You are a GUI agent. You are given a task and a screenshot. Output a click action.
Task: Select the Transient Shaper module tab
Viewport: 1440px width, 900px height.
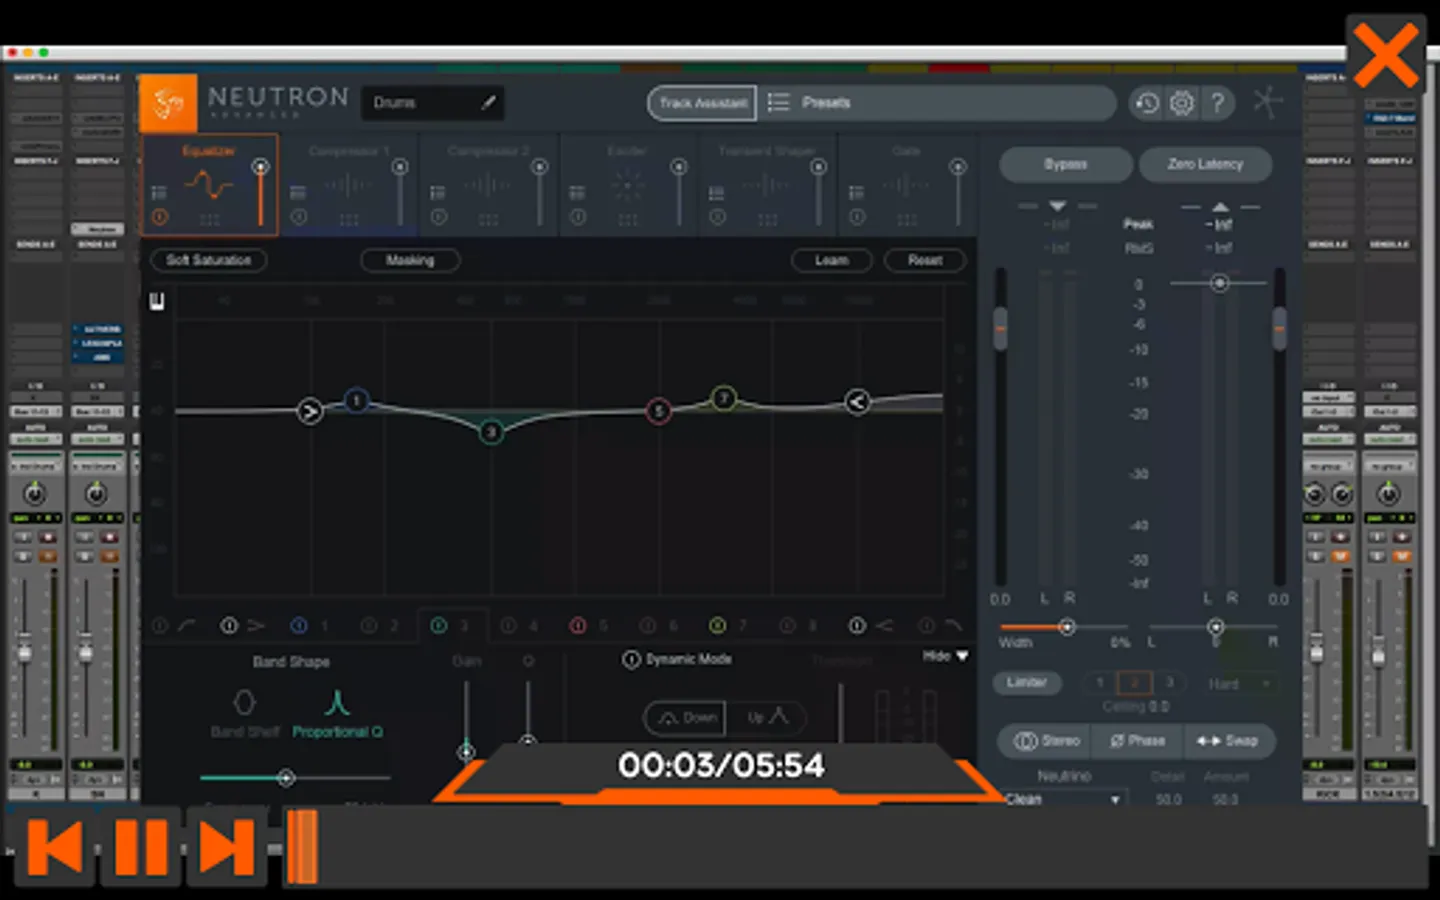(767, 185)
